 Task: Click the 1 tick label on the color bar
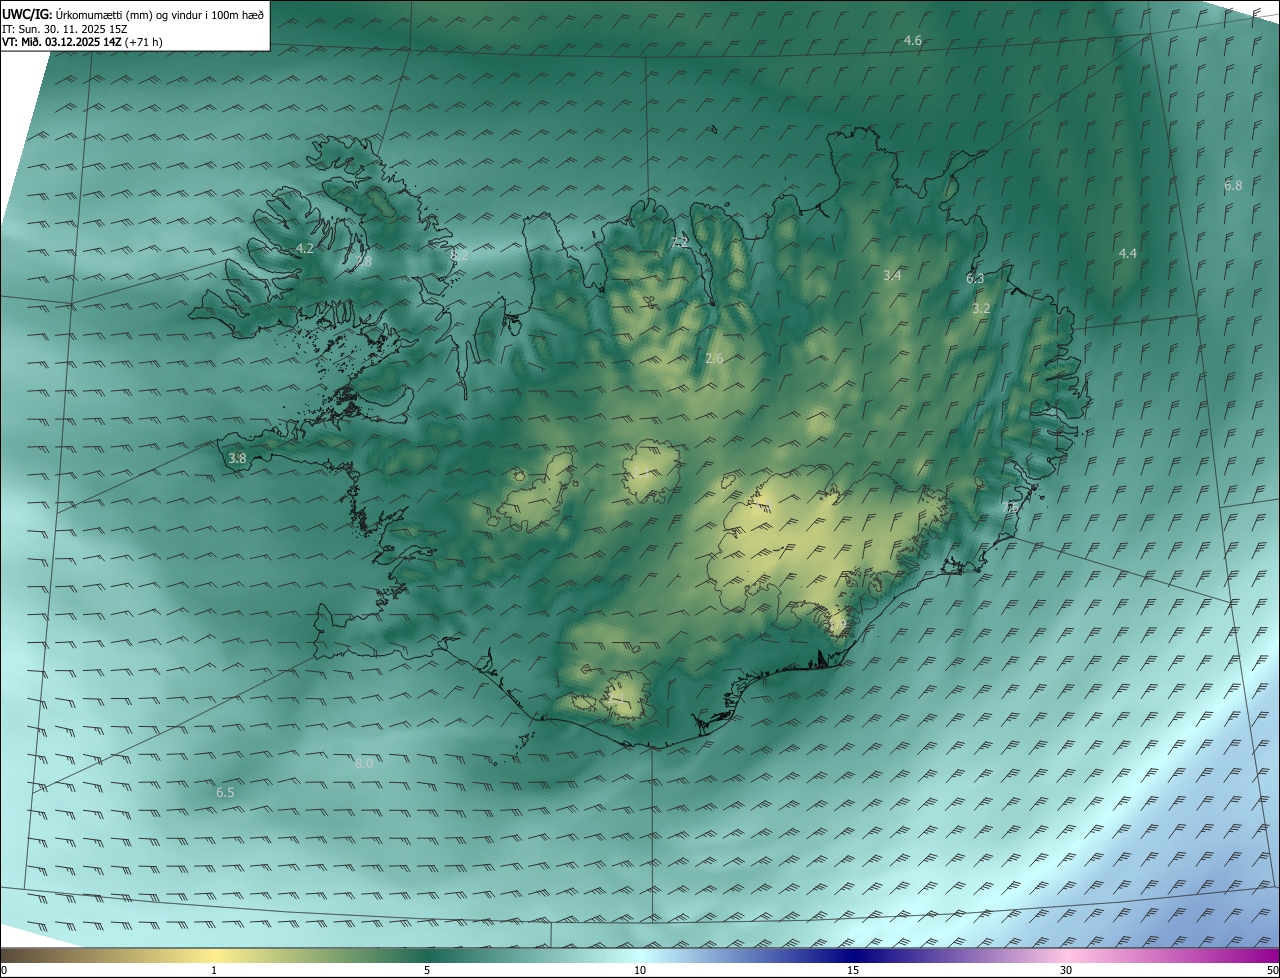point(214,970)
